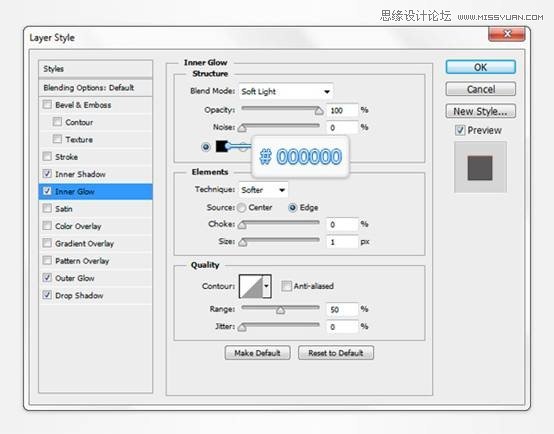Enable the Stroke effect checkbox

pos(47,157)
